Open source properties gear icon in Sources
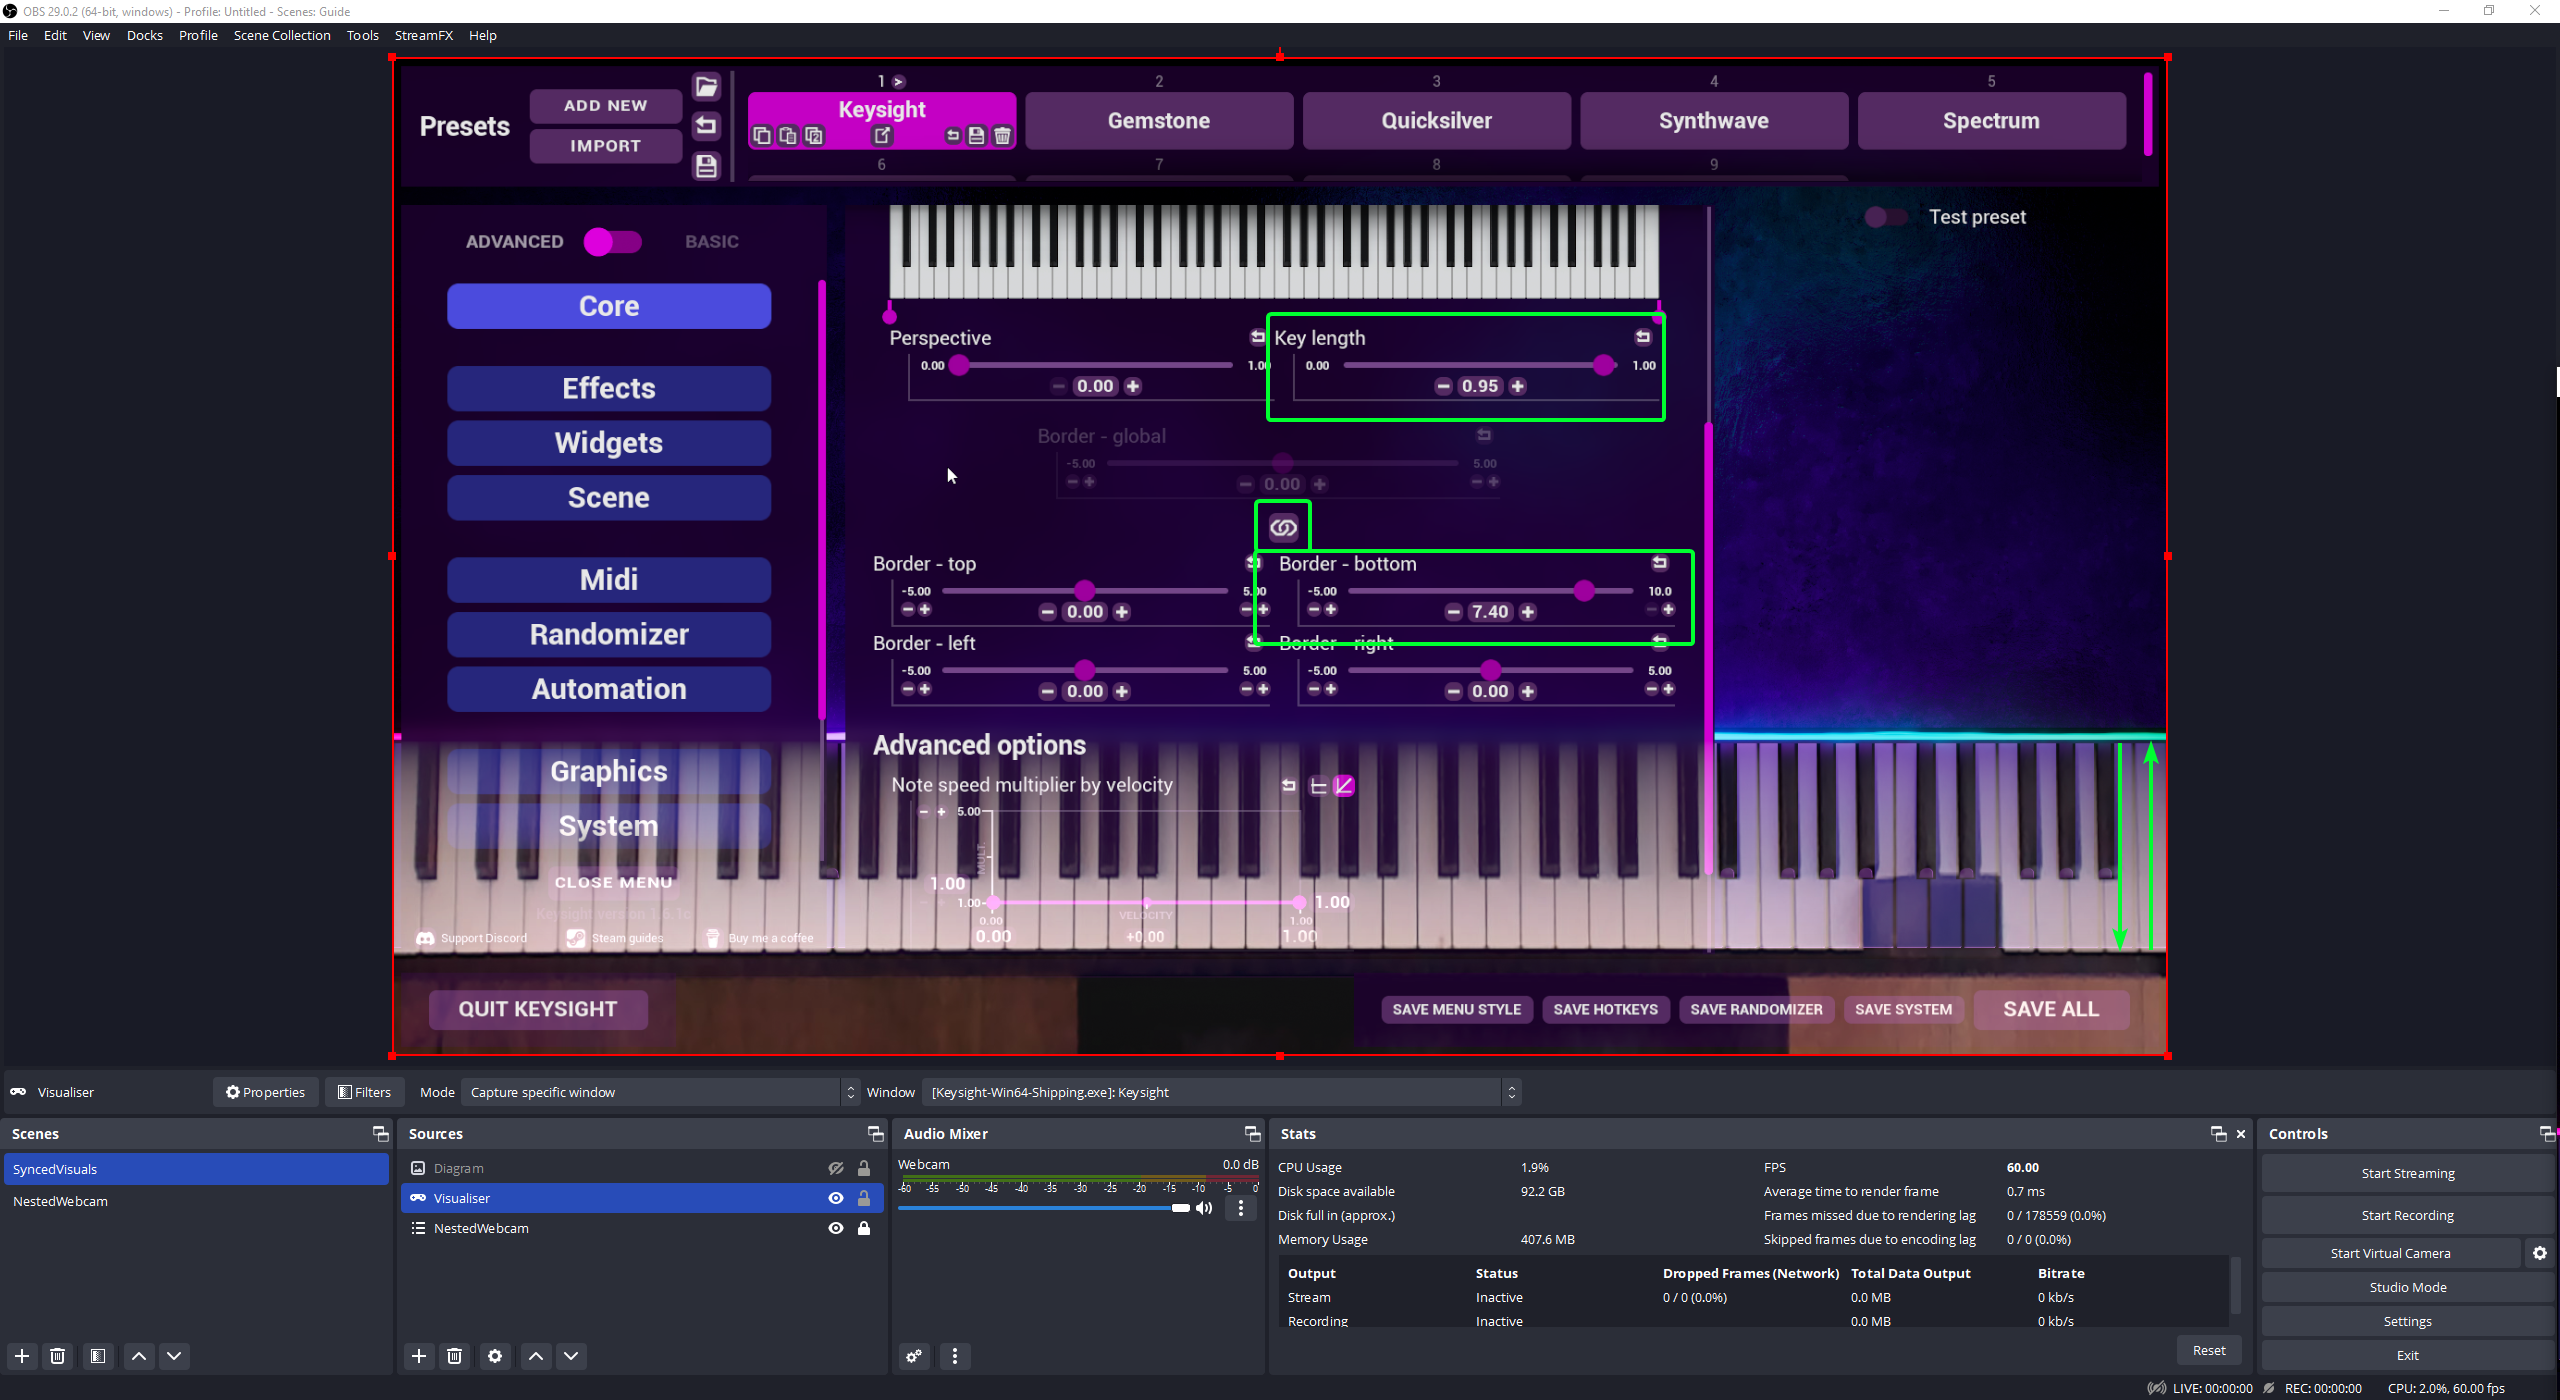Image resolution: width=2560 pixels, height=1400 pixels. point(495,1356)
